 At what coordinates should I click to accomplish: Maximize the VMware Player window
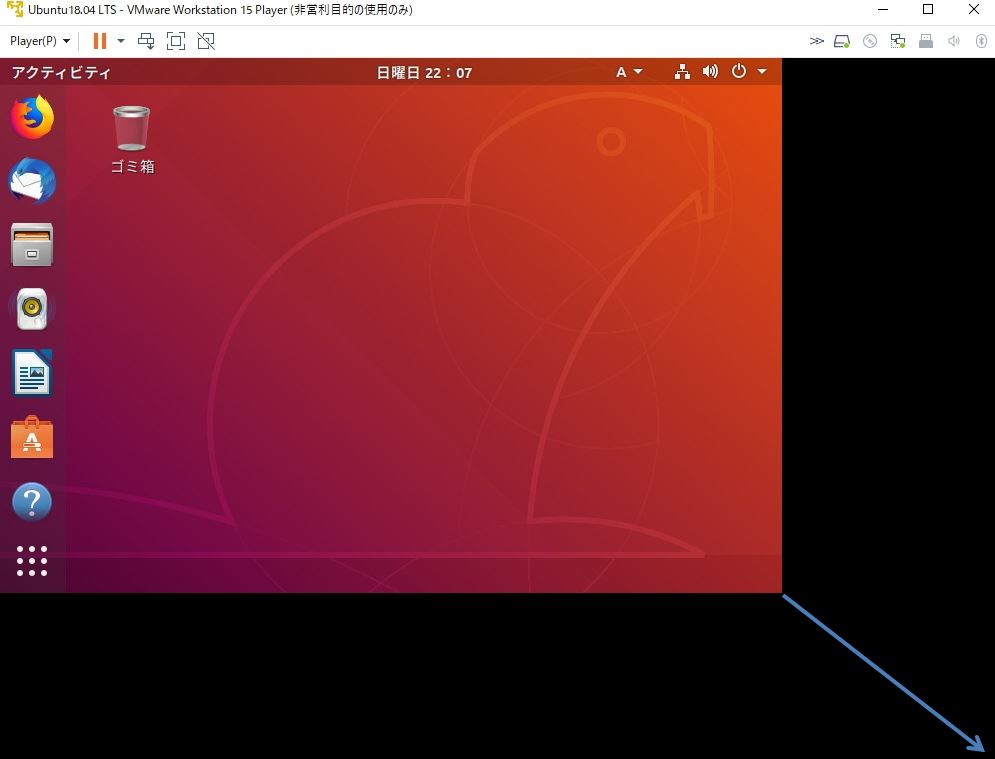pos(928,10)
